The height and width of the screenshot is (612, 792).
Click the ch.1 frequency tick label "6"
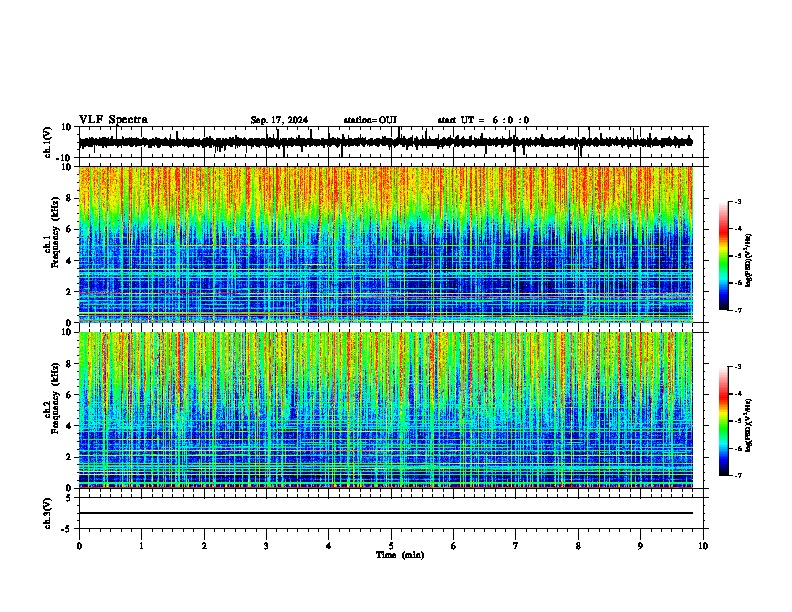tap(69, 229)
